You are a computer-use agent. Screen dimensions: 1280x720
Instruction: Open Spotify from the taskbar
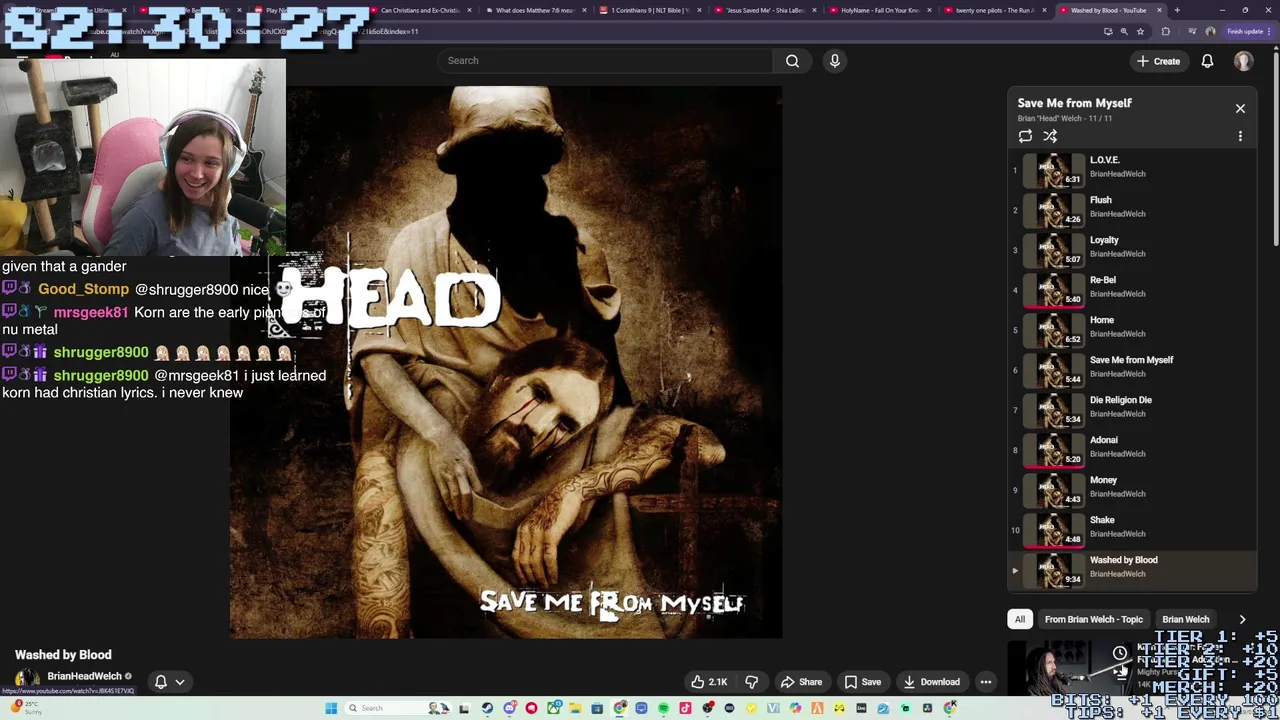pos(663,708)
